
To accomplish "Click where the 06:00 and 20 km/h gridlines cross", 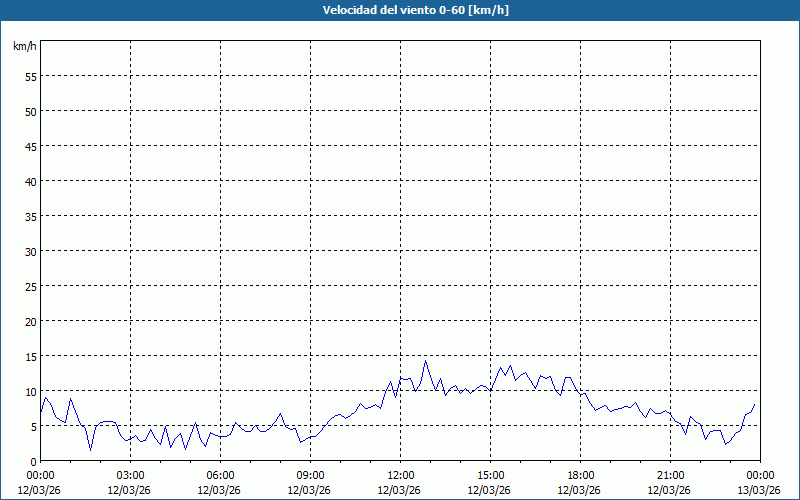I will coord(220,321).
